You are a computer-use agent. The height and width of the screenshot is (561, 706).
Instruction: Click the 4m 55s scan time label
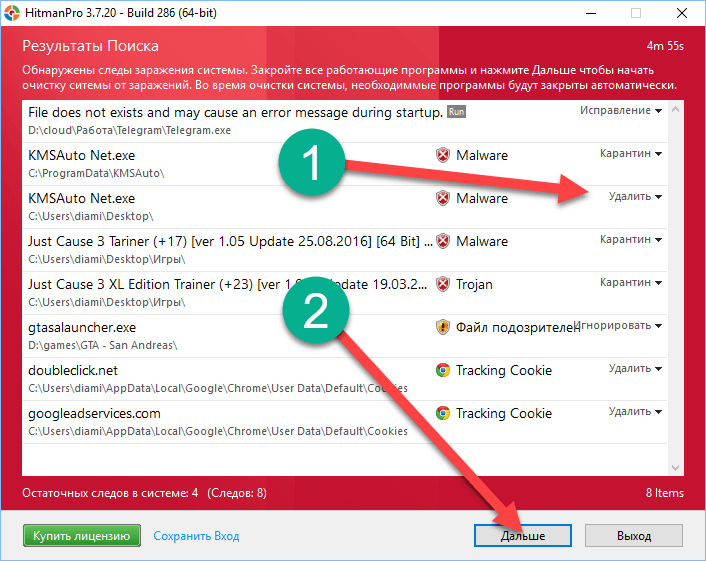pos(665,46)
